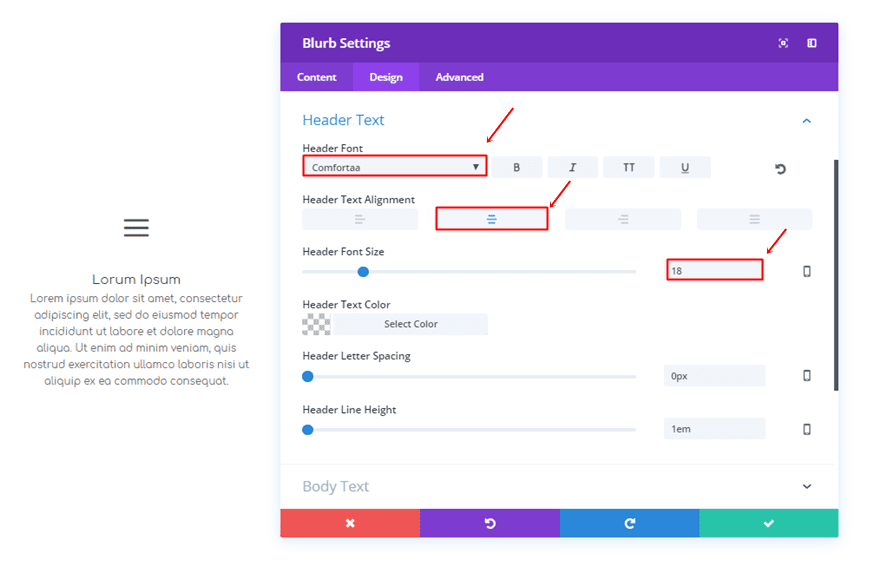Toggle underline header font style
Viewport: 880px width, 573px height.
[685, 167]
